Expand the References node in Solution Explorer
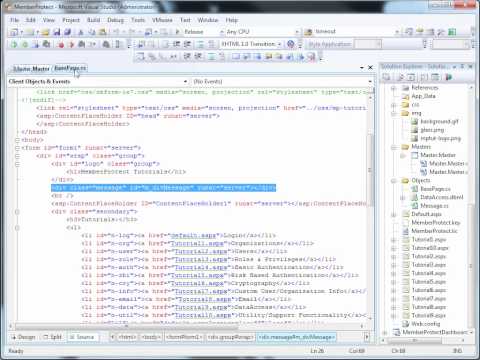Screen dimensions: 480x360 pyautogui.click(x=394, y=88)
